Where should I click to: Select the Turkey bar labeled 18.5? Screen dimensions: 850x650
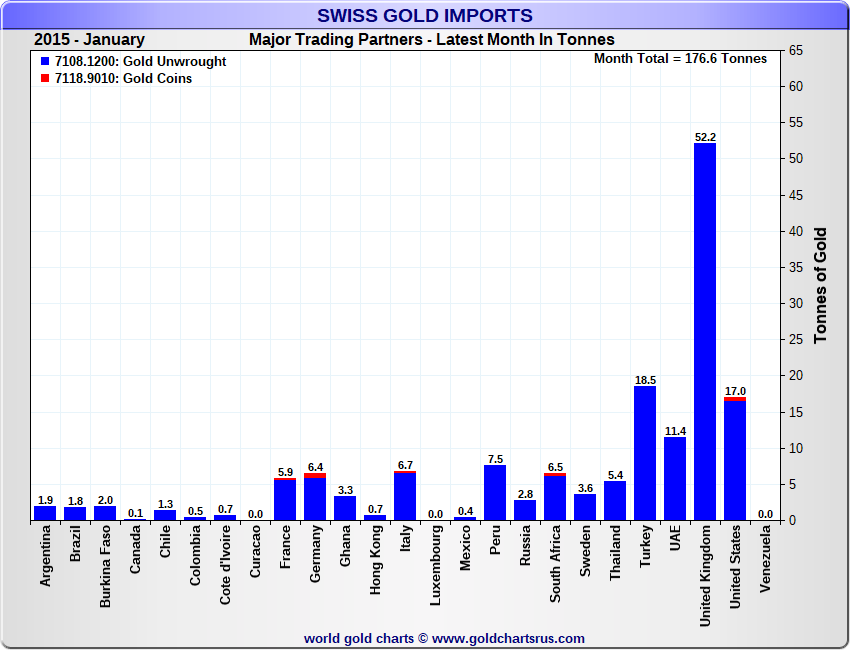[x=645, y=452]
